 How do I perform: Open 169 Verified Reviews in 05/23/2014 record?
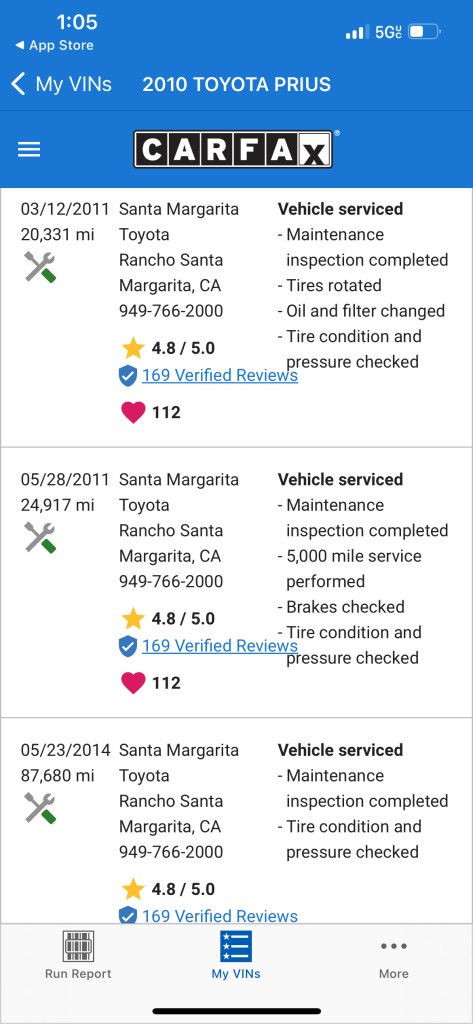[x=220, y=916]
